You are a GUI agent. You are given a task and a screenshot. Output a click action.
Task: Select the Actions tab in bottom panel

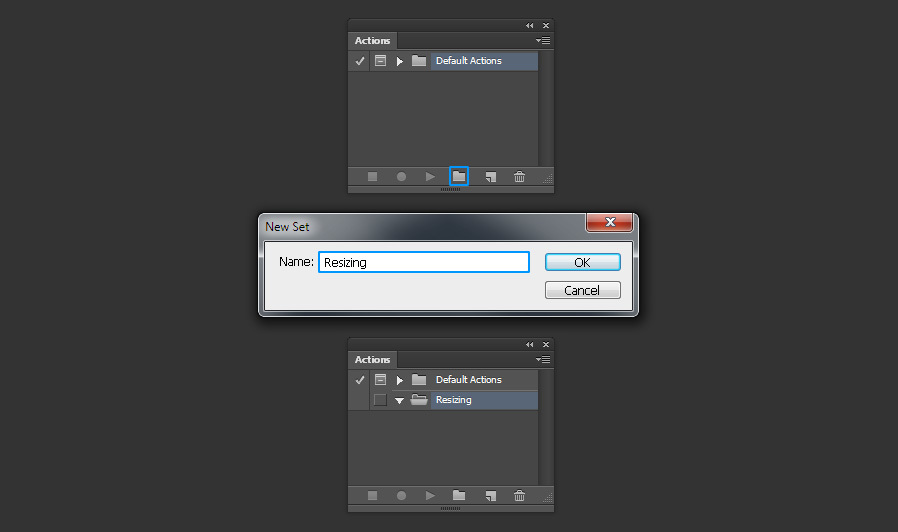[372, 360]
